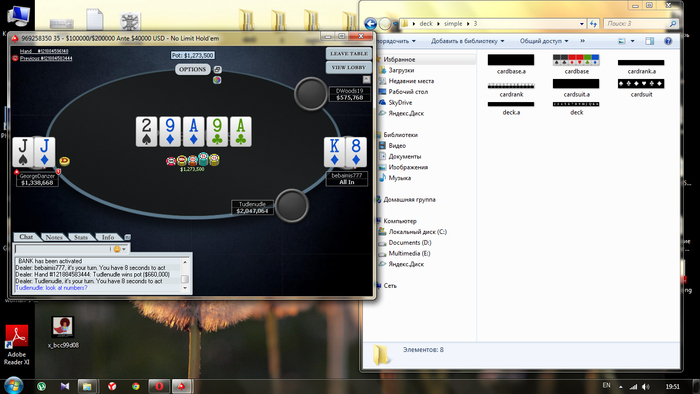The height and width of the screenshot is (394, 700).
Task: Open the emoticon smiley in chat input
Action: pos(117,249)
